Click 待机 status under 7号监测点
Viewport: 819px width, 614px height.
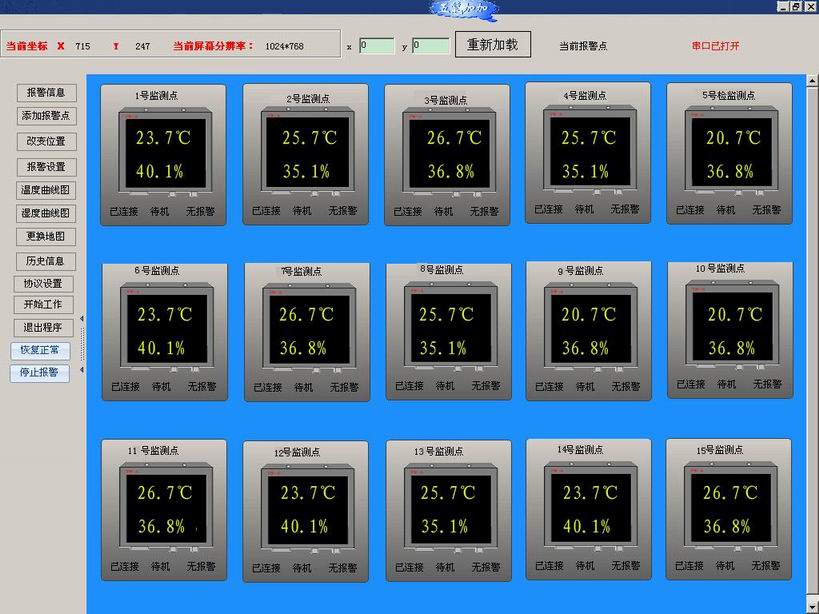(x=303, y=387)
